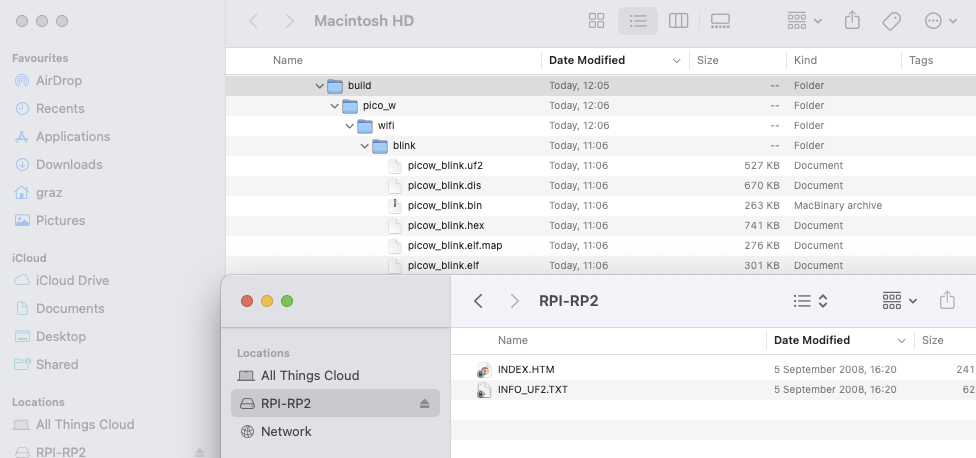Click the picow_blink.bin archive file icon
This screenshot has width=976, height=458.
tap(395, 205)
